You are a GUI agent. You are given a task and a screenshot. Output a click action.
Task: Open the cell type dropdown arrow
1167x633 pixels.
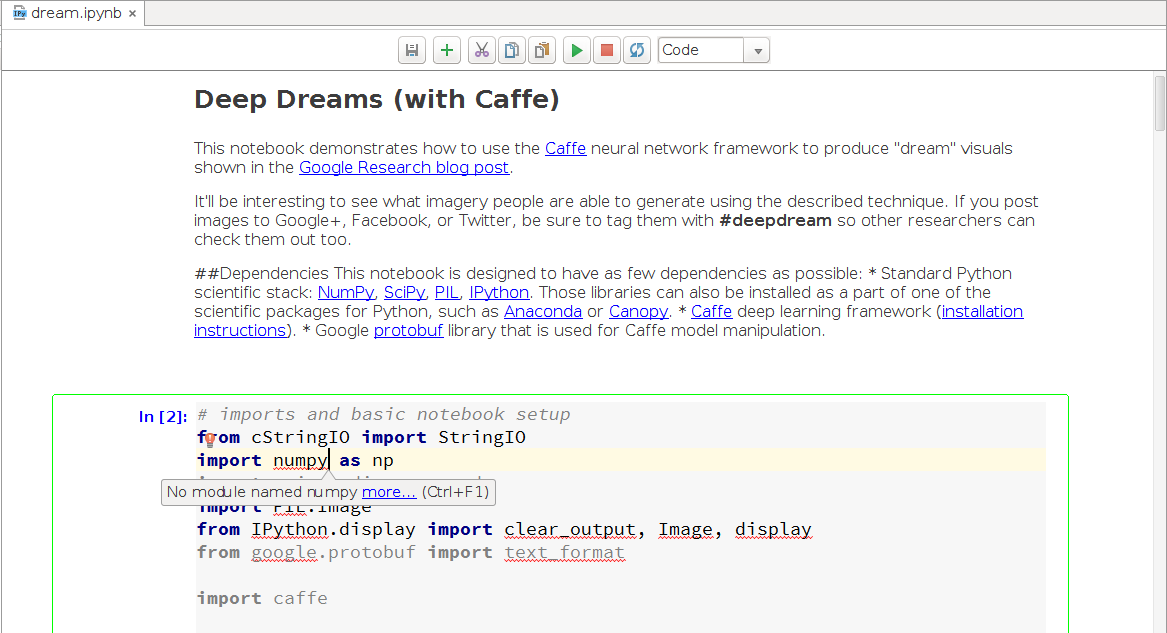[758, 51]
